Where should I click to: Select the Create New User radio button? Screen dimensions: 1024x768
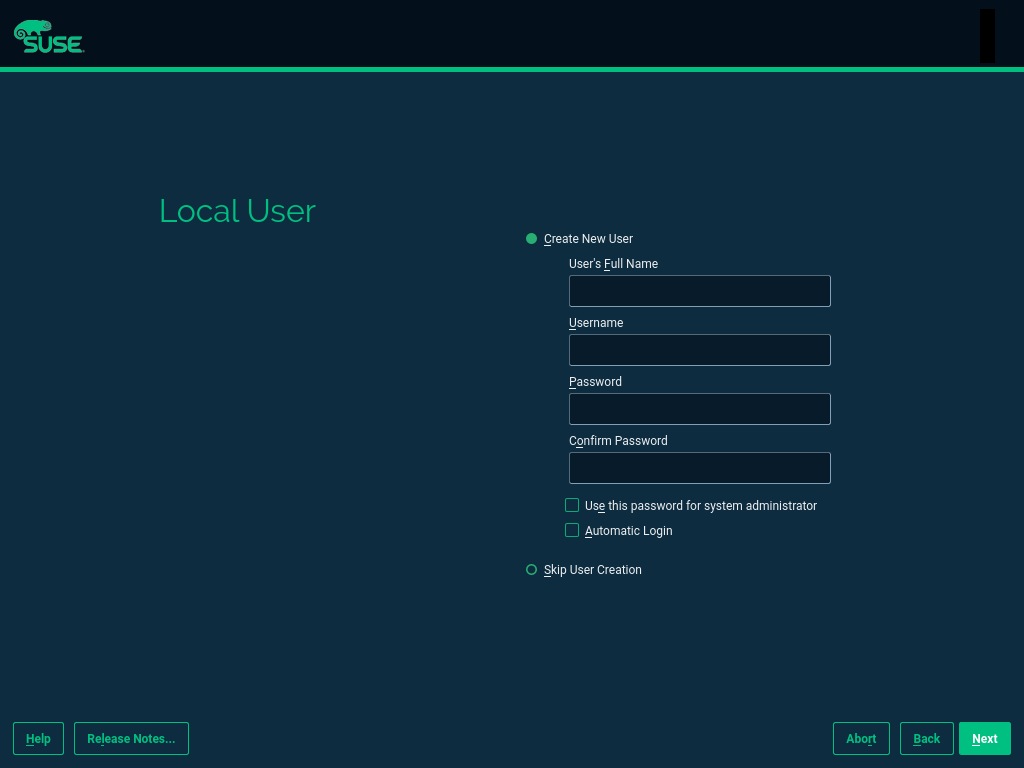tap(532, 239)
